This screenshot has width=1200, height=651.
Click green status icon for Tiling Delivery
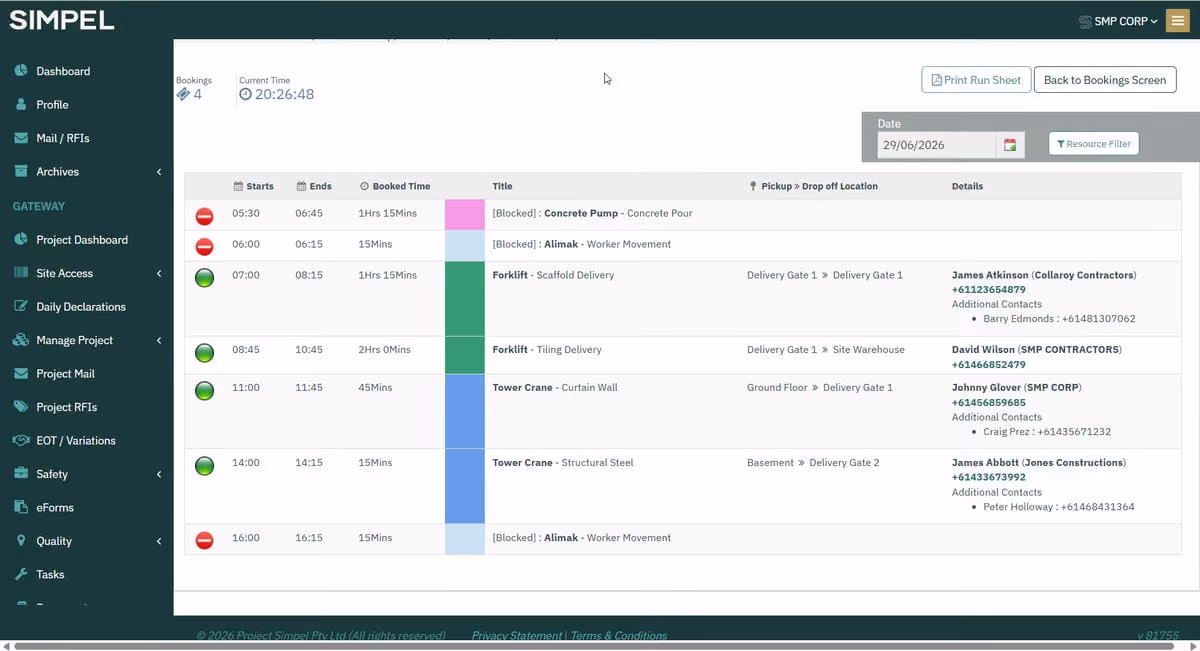[204, 352]
